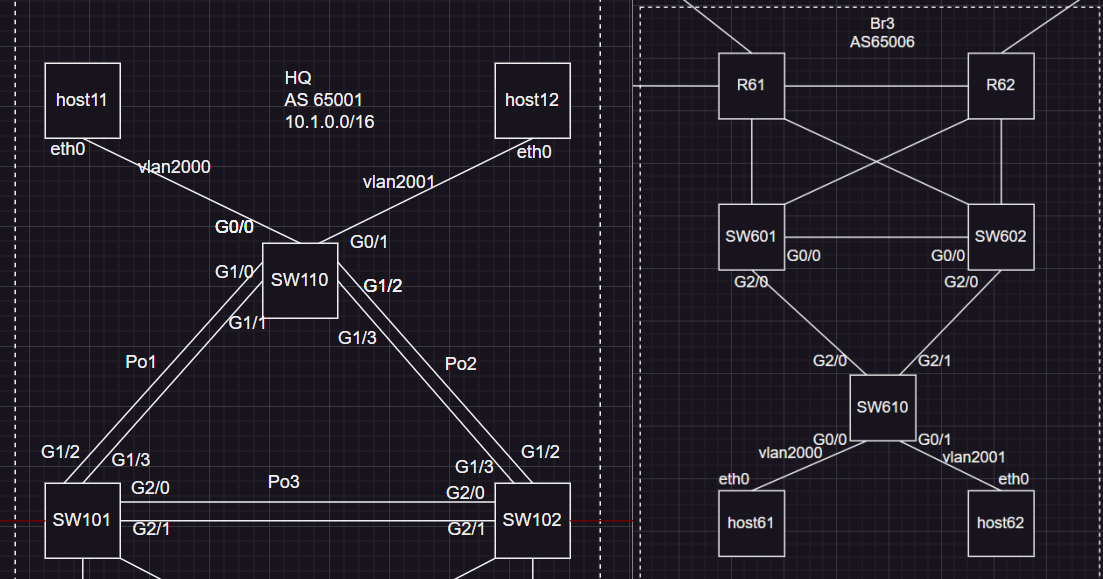Select the vlan2001 label near host12
This screenshot has height=579, width=1103.
click(398, 181)
